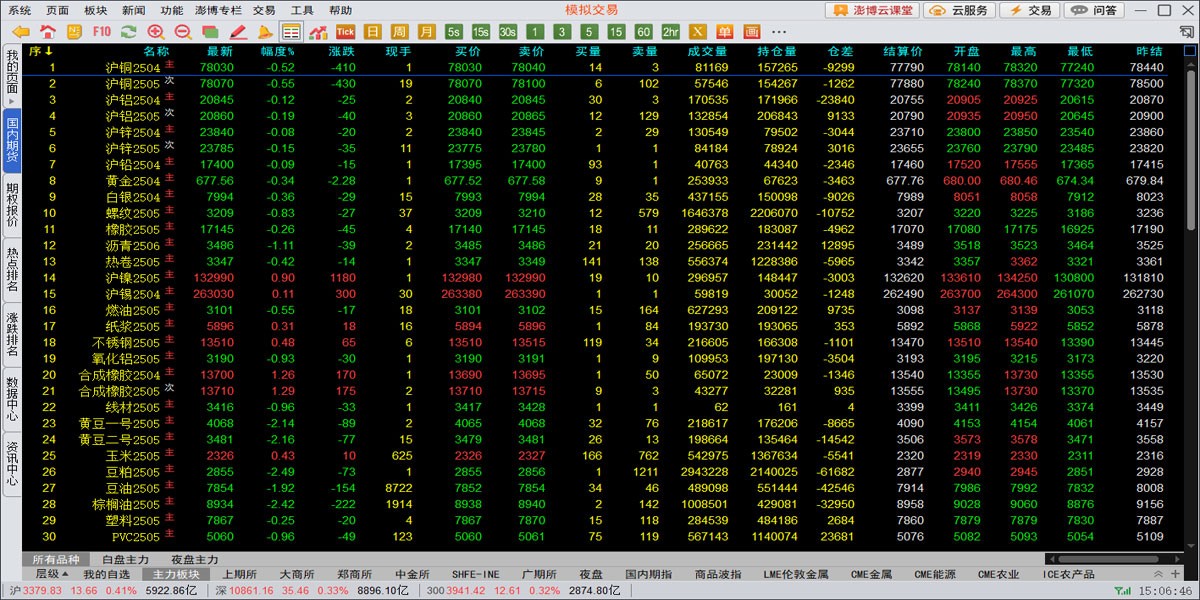This screenshot has height=600, width=1200.
Task: Switch to the 2hr period chart
Action: [x=671, y=31]
